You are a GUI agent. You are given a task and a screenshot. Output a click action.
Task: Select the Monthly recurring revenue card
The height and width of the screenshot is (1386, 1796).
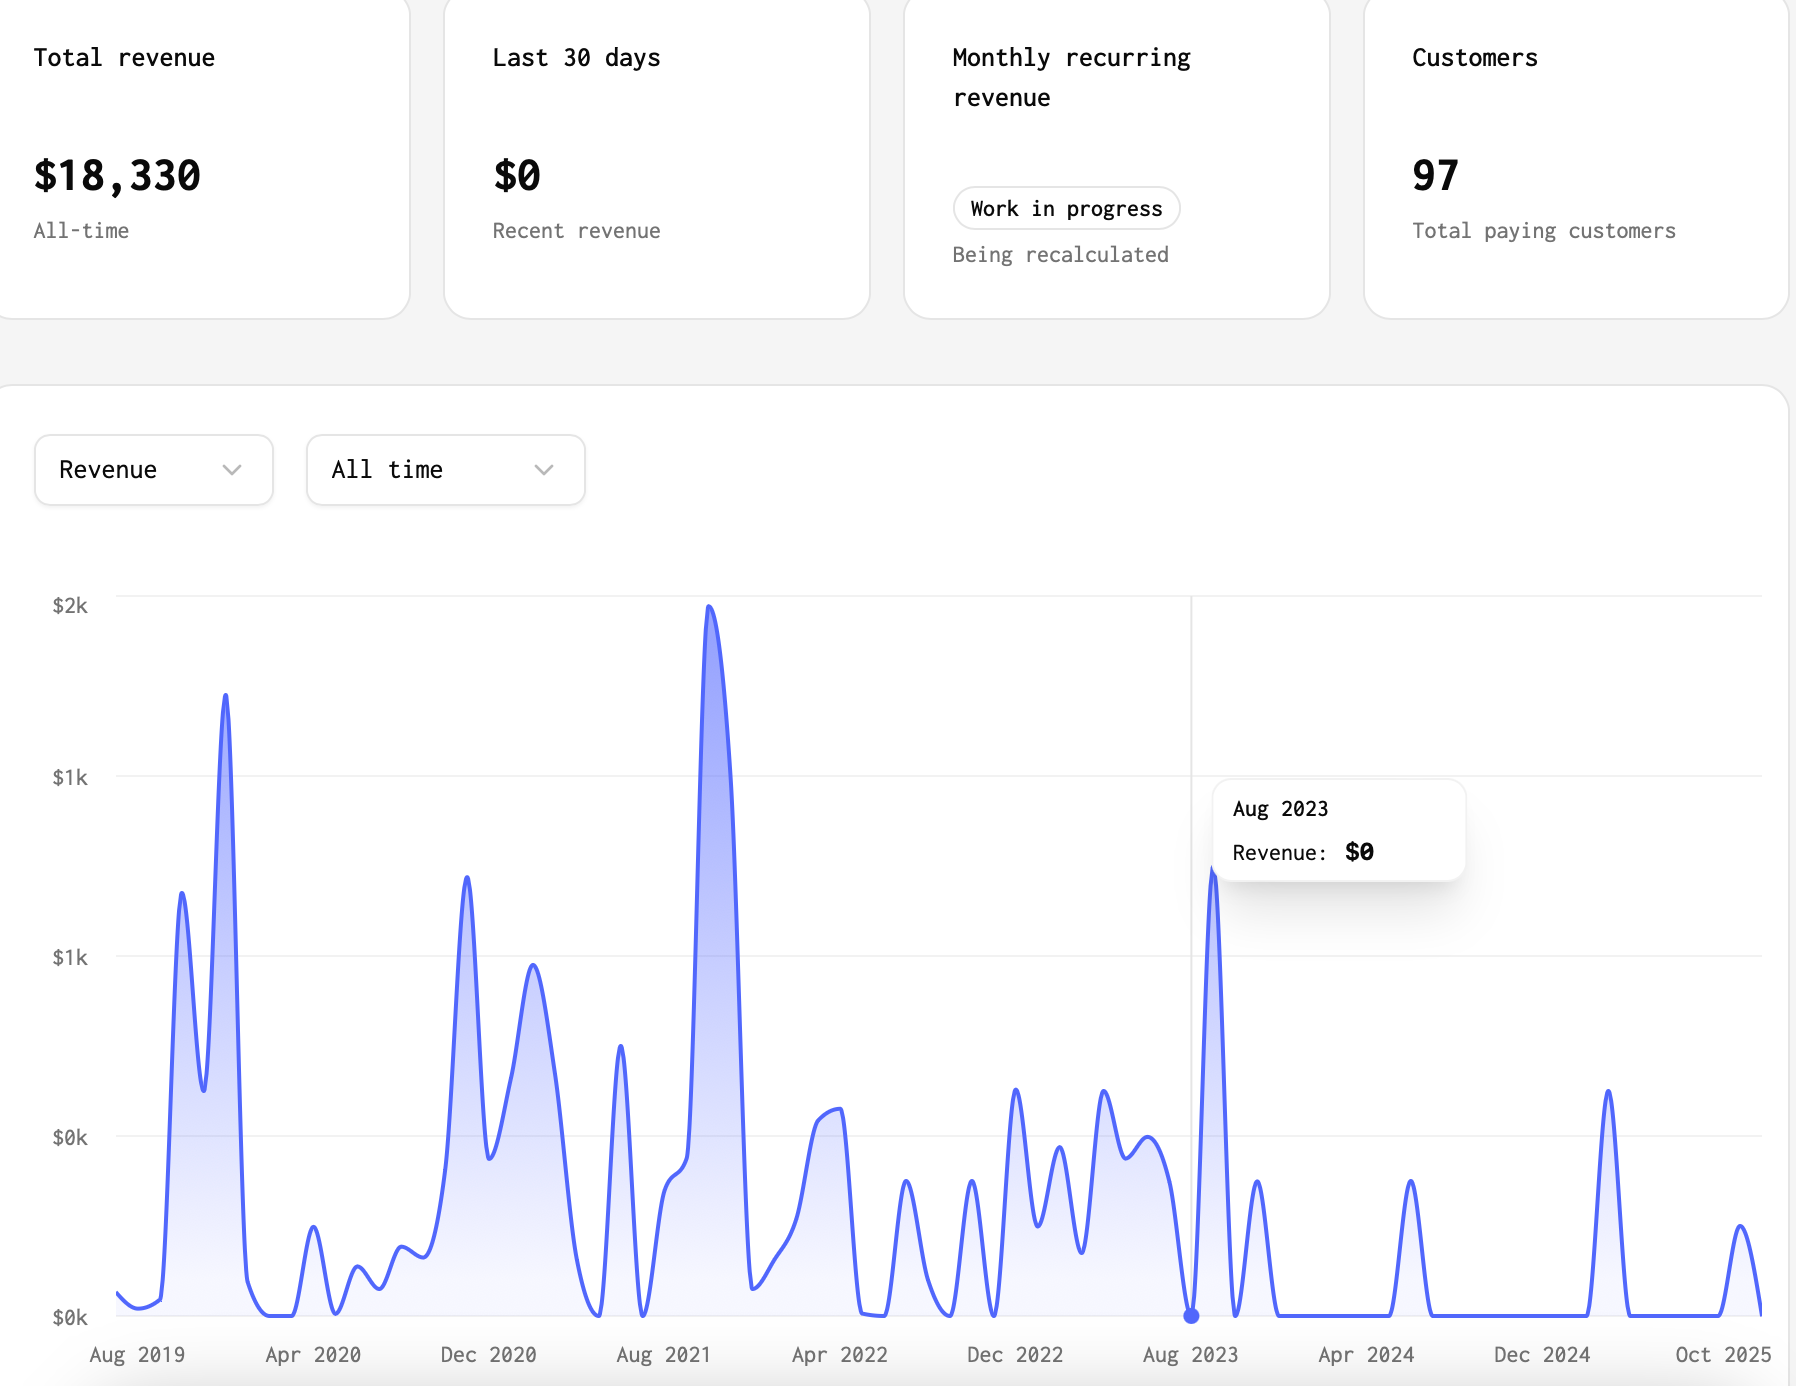[x=1116, y=155]
